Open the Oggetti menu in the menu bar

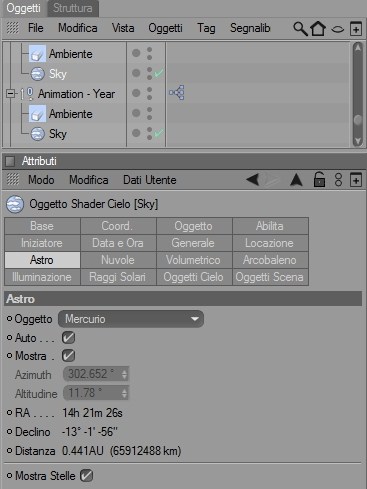point(165,28)
